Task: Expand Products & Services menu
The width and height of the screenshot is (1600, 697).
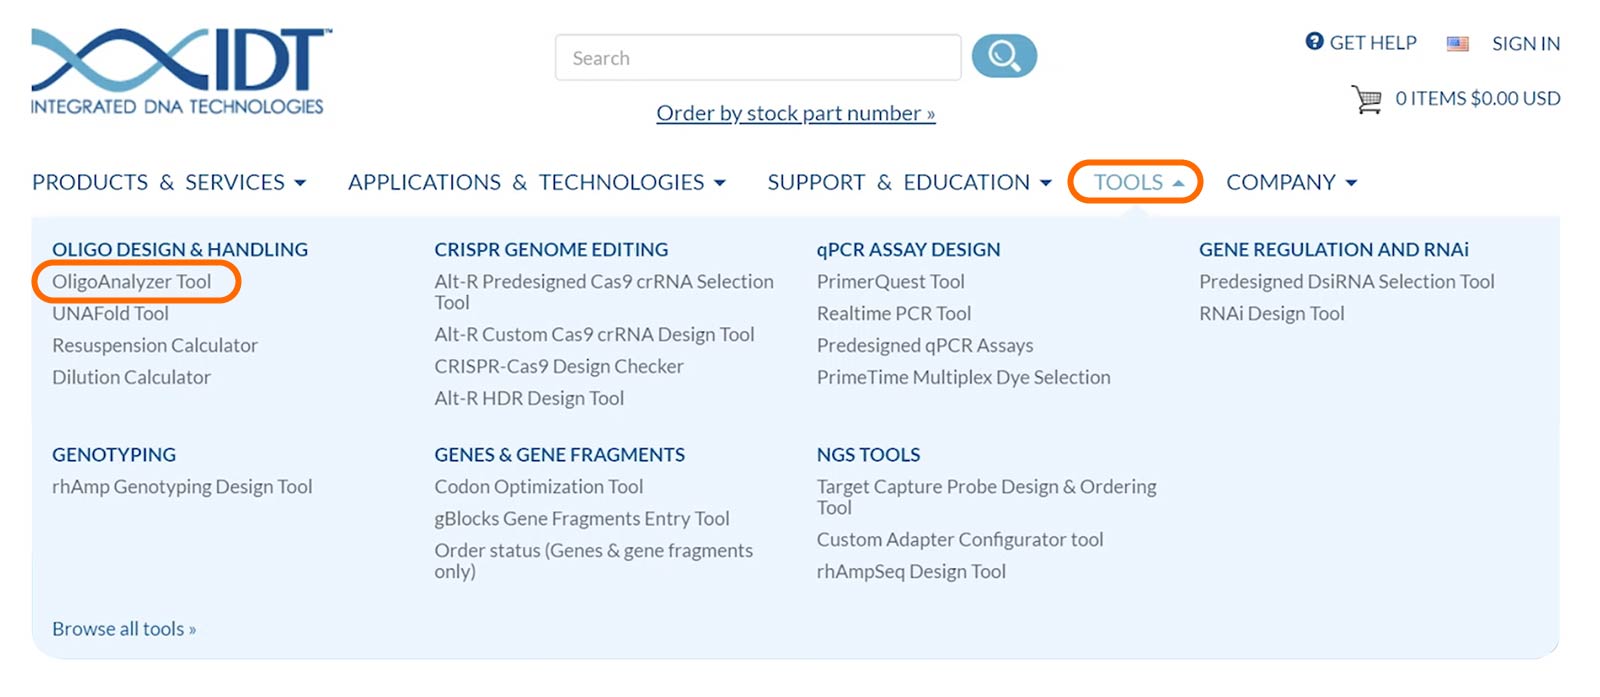Action: [x=169, y=182]
